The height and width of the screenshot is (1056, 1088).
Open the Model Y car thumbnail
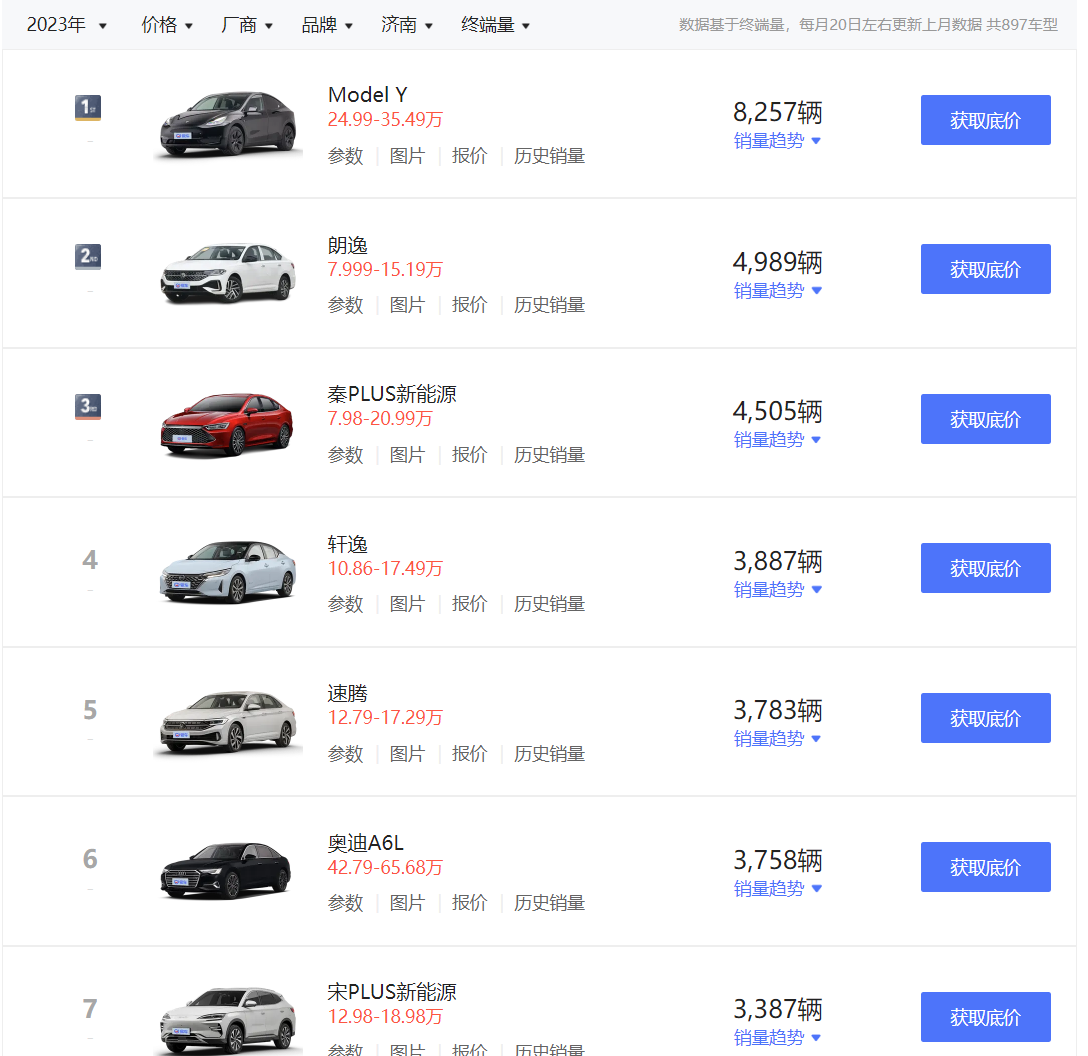[x=228, y=124]
